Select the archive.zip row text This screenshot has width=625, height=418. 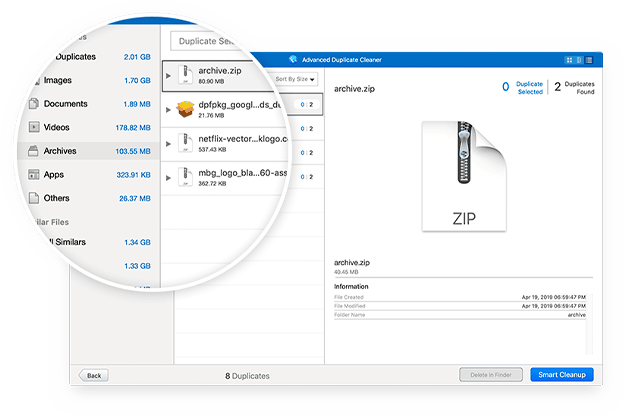[220, 71]
